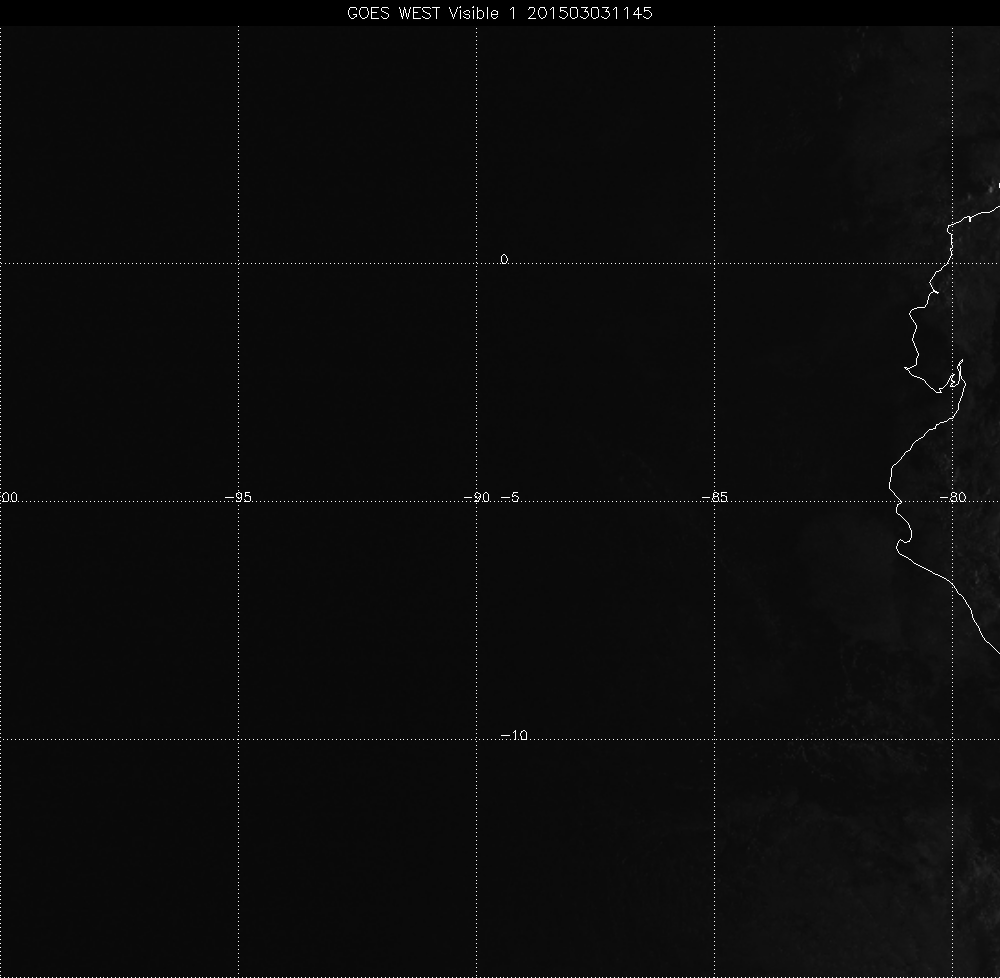This screenshot has height=978, width=1000.
Task: Click intersection of -10 latitude and -85 longitude
Action: 714,739
